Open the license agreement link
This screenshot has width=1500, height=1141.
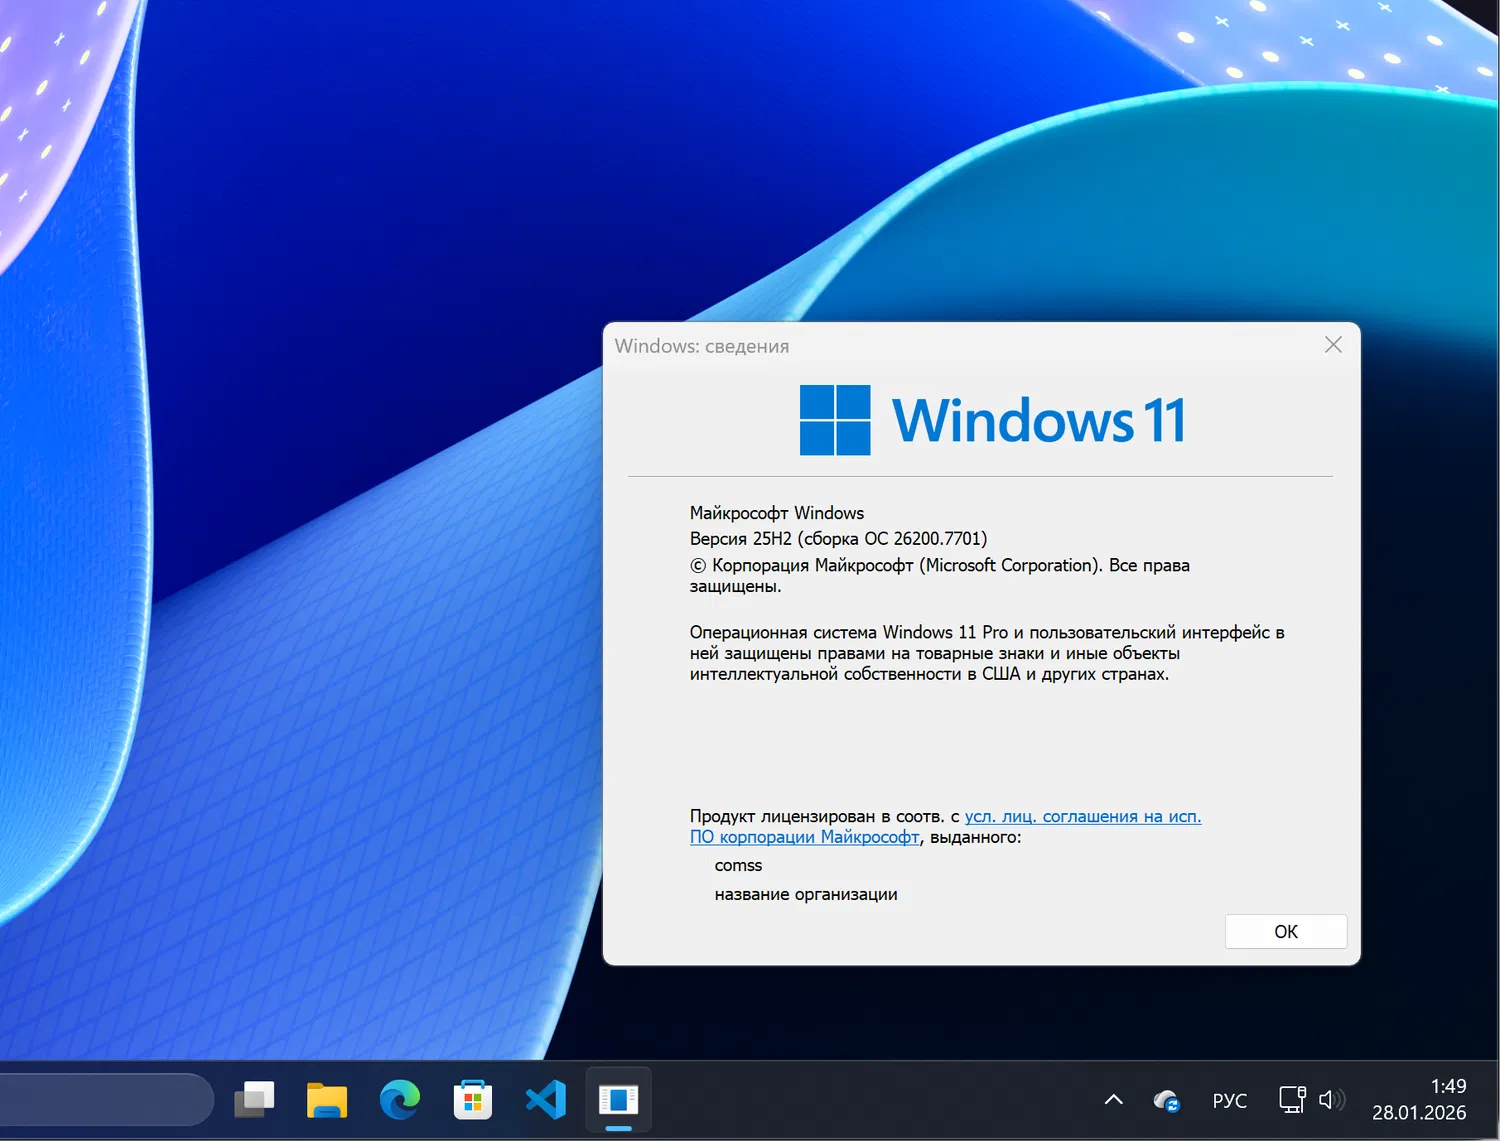pos(1083,816)
